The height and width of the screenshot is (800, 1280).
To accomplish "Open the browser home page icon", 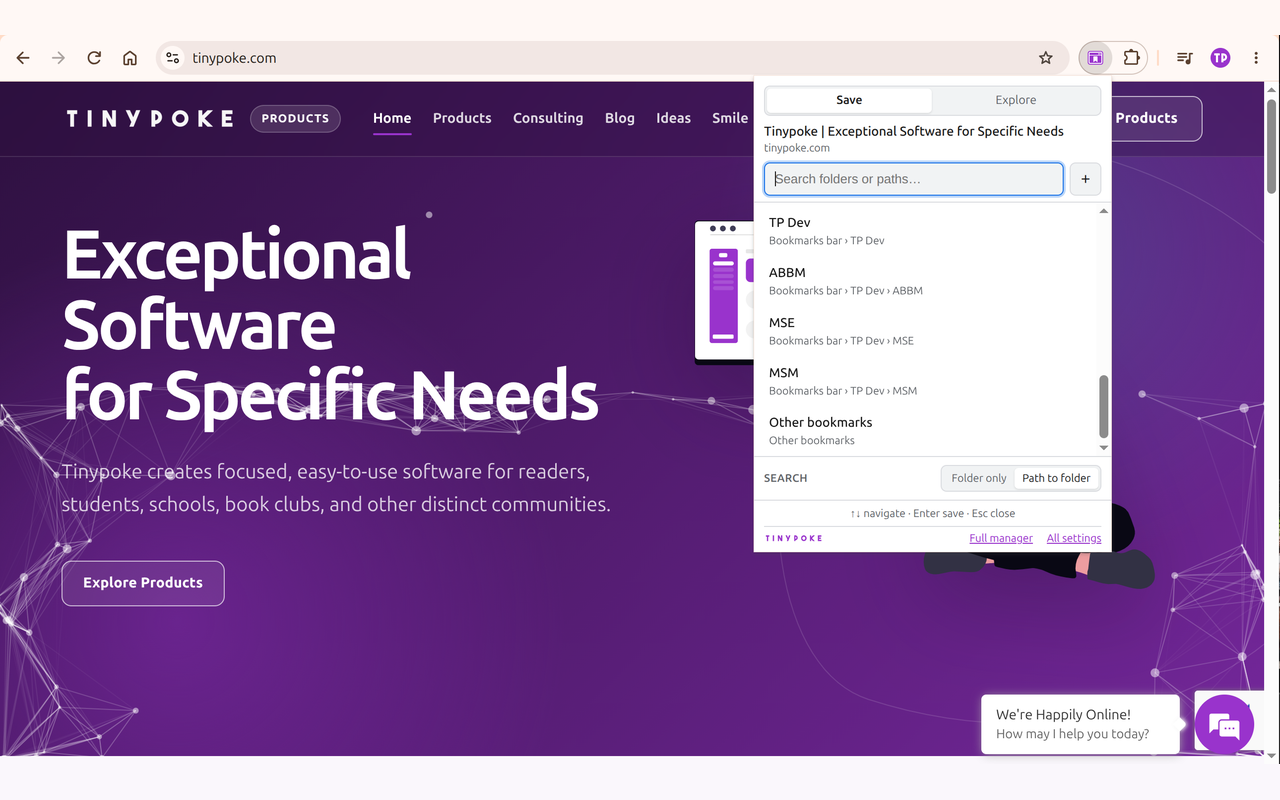I will click(x=130, y=58).
